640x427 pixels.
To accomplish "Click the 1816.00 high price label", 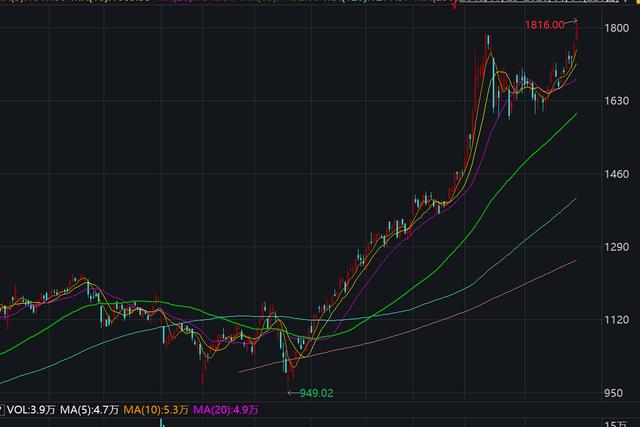I will pos(544,25).
